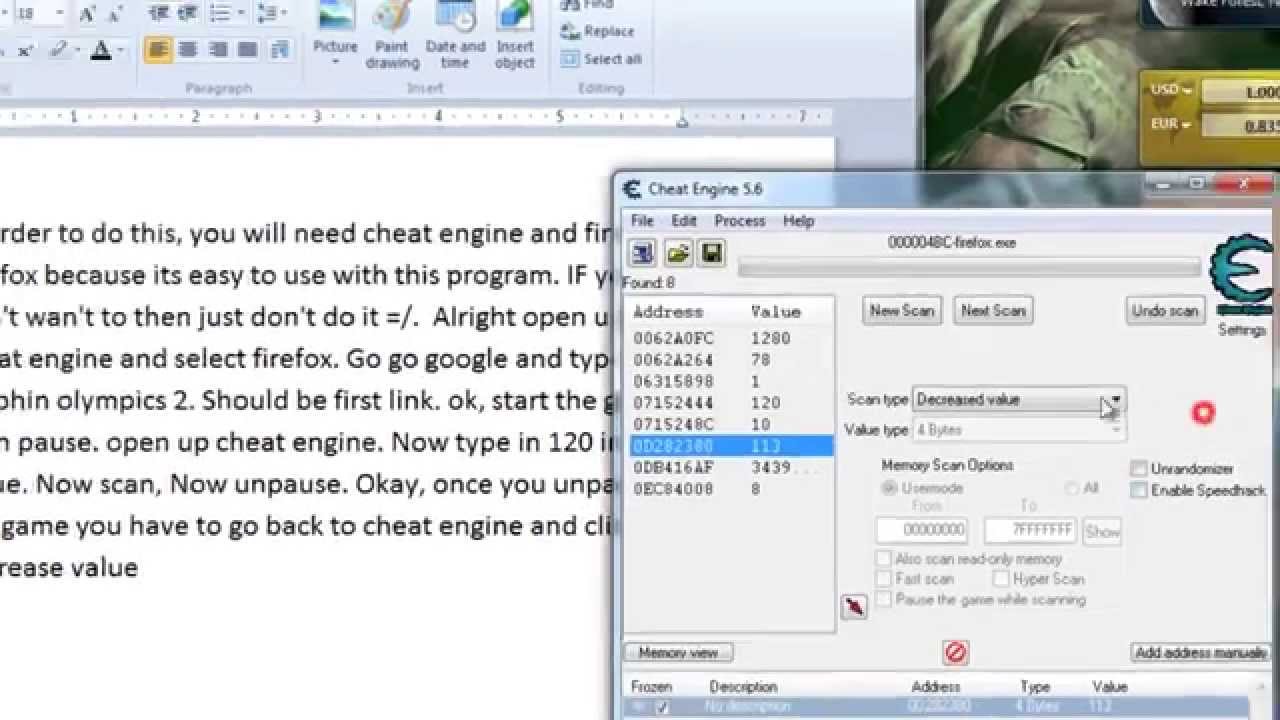Click the New Scan button
This screenshot has width=1280, height=720.
[901, 311]
